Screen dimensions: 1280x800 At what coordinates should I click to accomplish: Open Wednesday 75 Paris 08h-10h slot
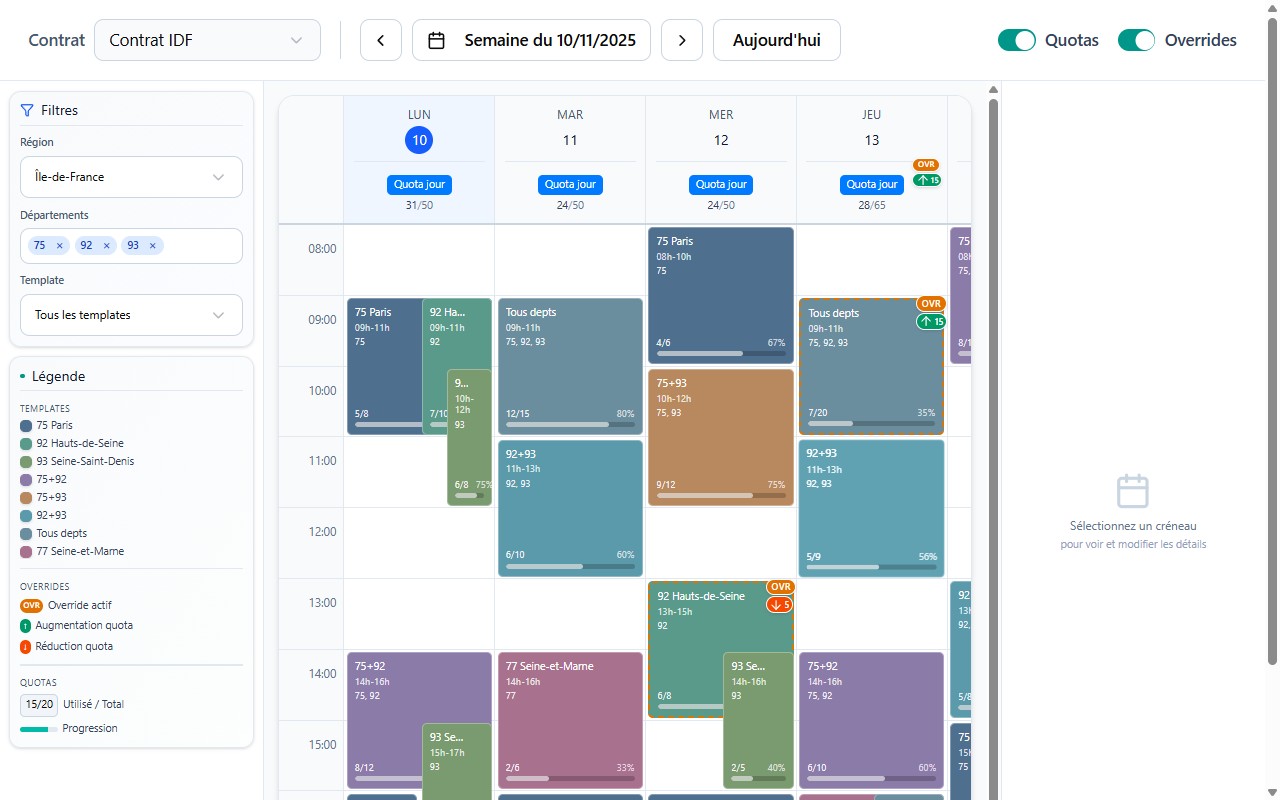(721, 295)
